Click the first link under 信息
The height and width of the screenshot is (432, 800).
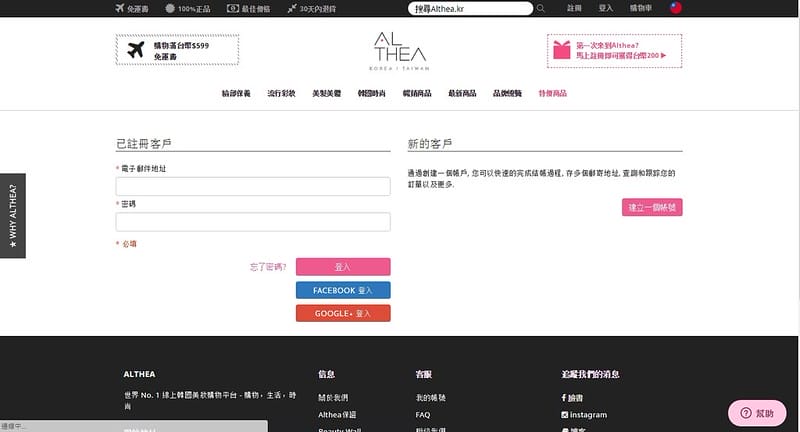click(333, 397)
